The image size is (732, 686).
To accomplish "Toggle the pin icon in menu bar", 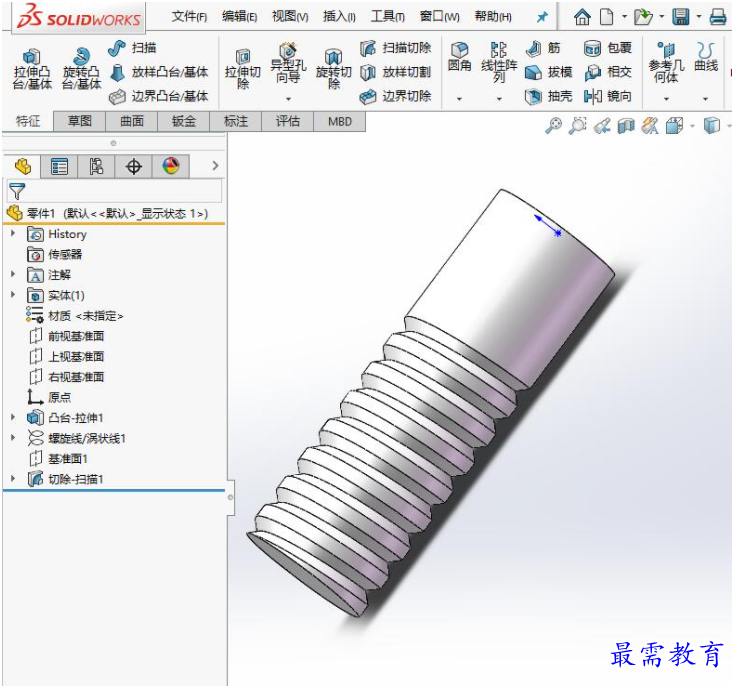I will (x=542, y=17).
